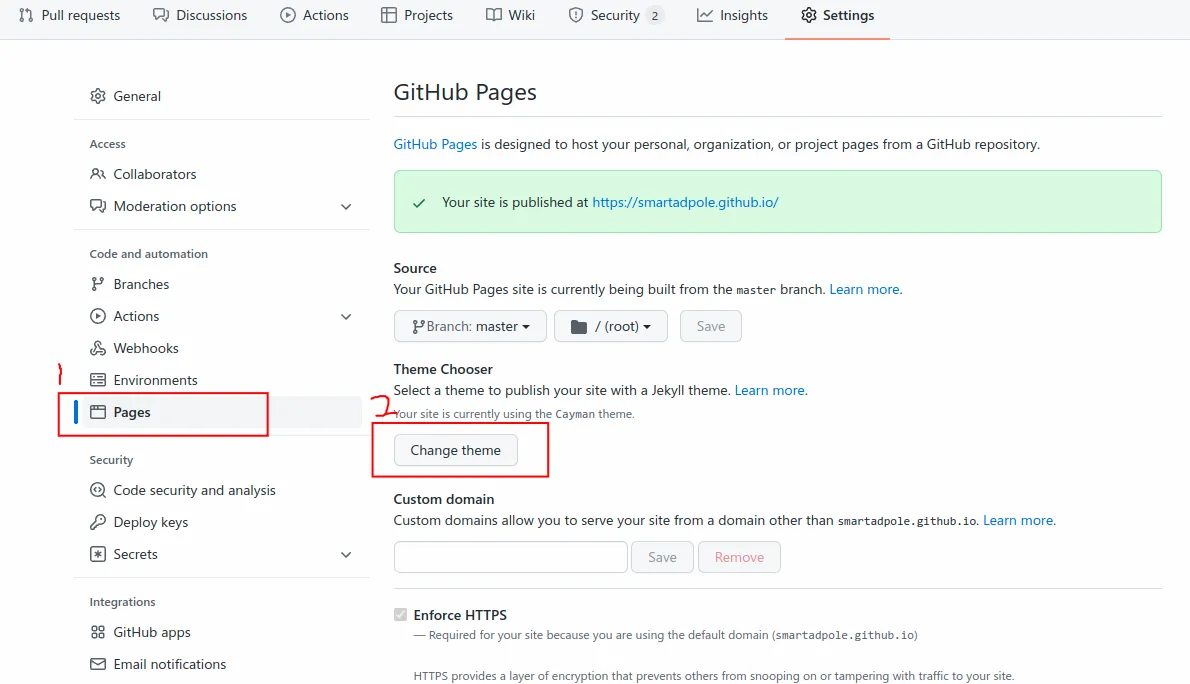Click the Moderation options comment icon
Viewport: 1190px width, 684px height.
[98, 206]
